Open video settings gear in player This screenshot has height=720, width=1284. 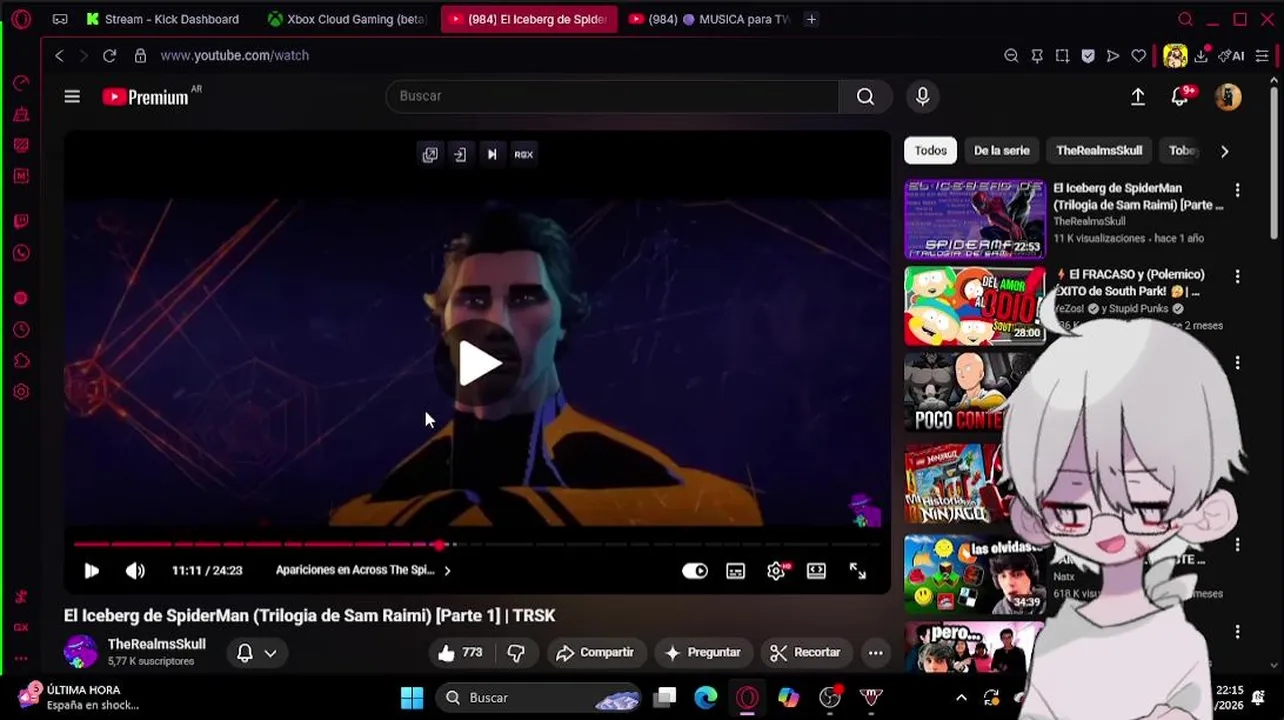click(x=777, y=571)
